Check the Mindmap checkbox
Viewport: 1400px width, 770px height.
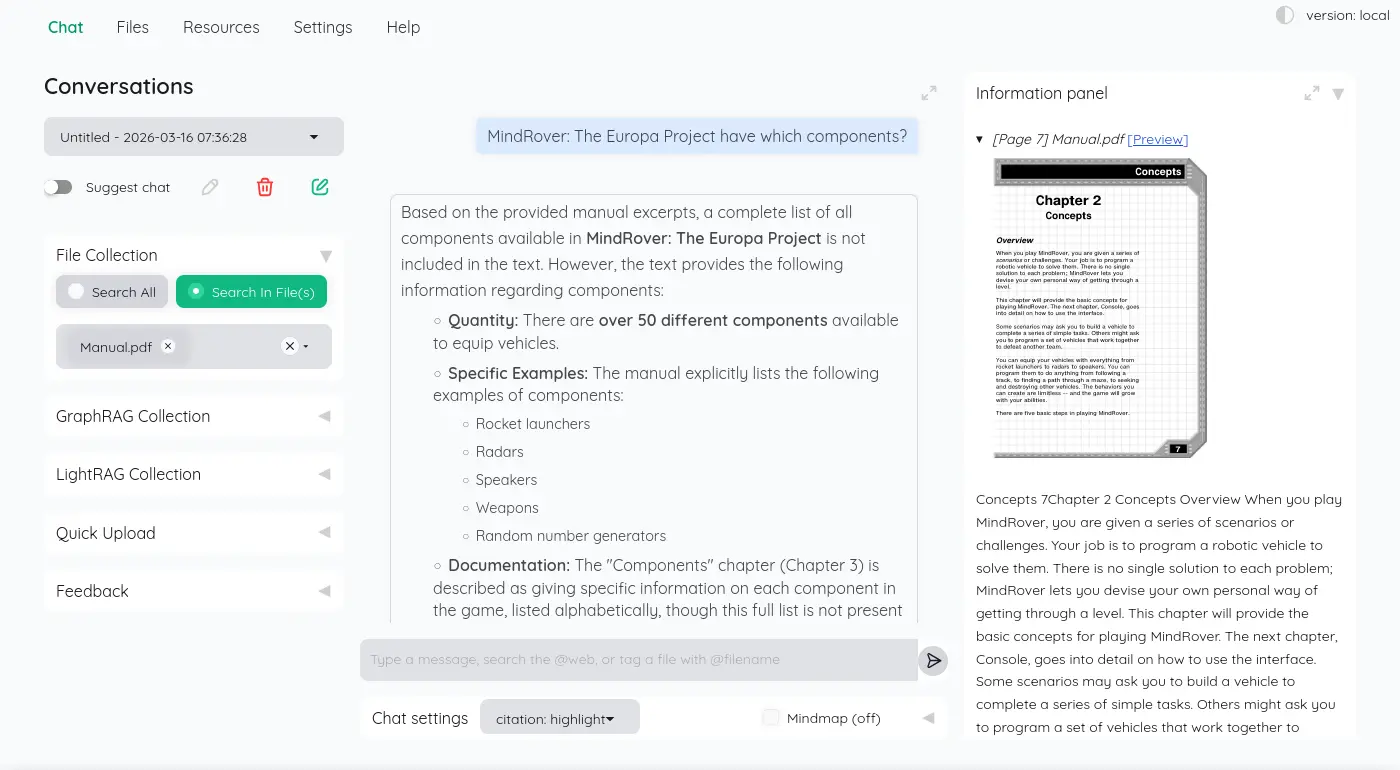point(770,718)
